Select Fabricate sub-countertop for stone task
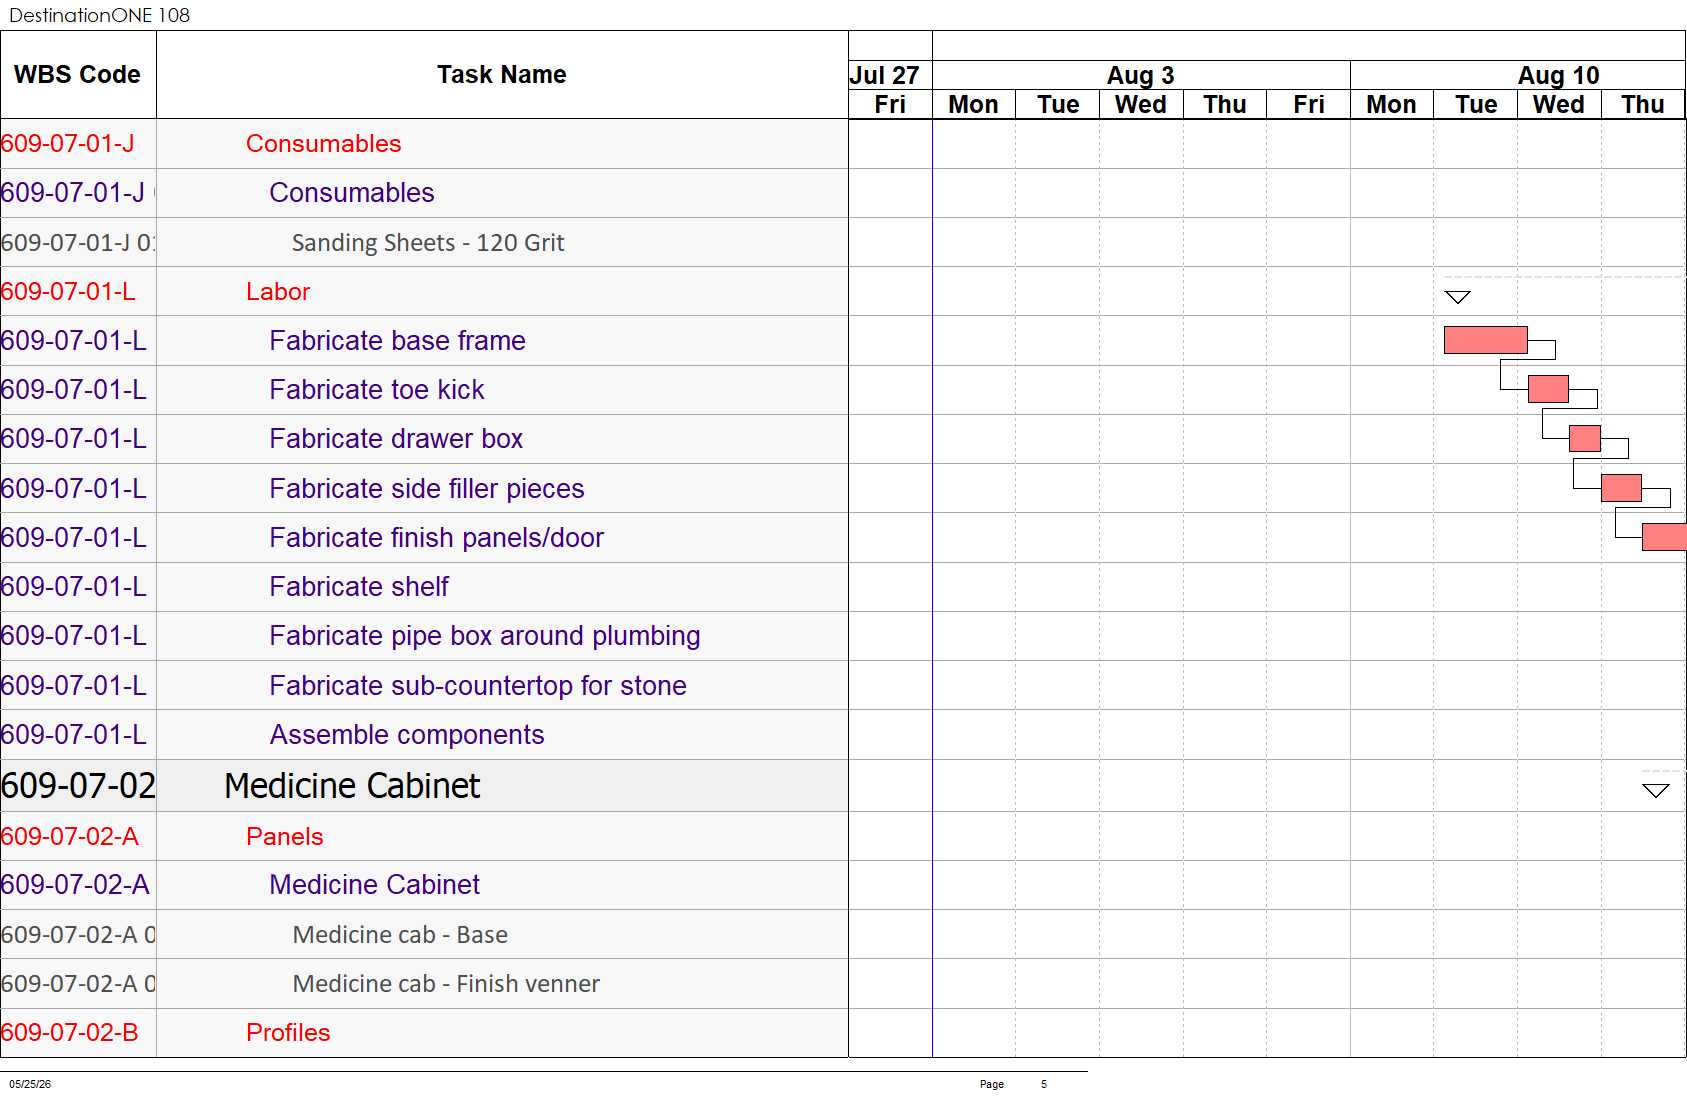Viewport: 1687px width, 1097px height. click(478, 686)
